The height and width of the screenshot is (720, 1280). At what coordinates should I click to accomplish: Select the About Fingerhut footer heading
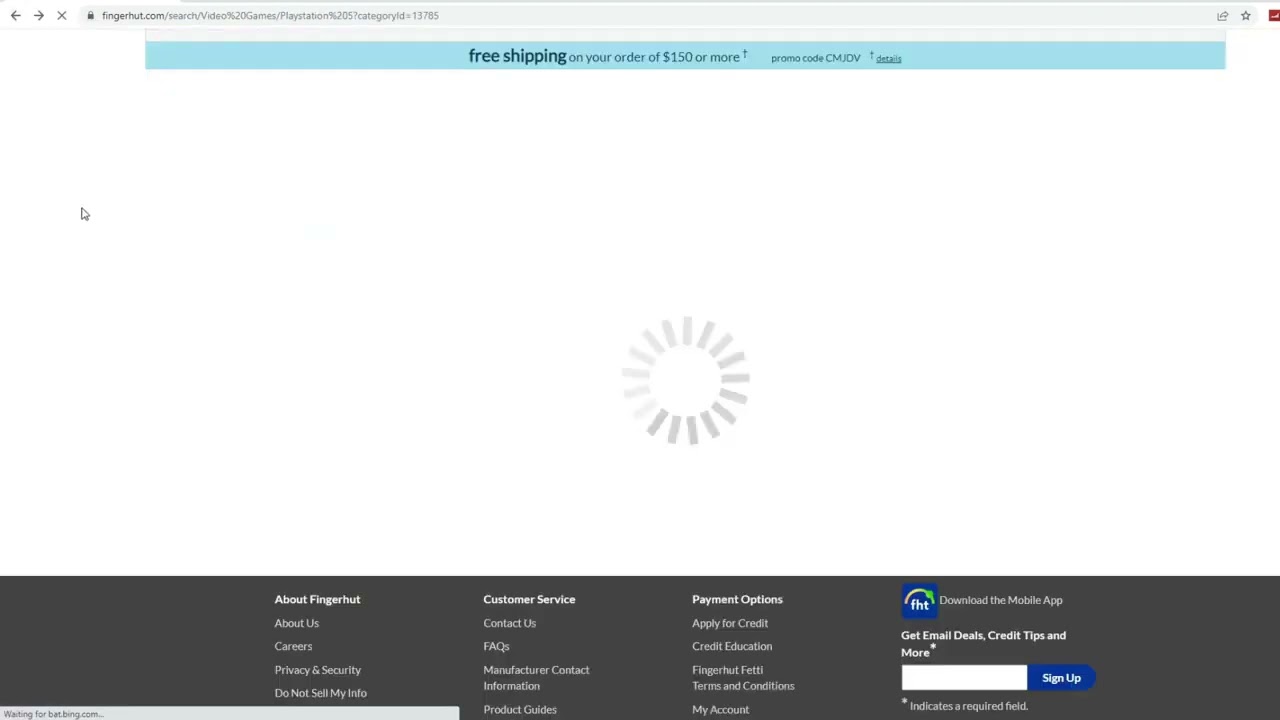click(x=317, y=599)
